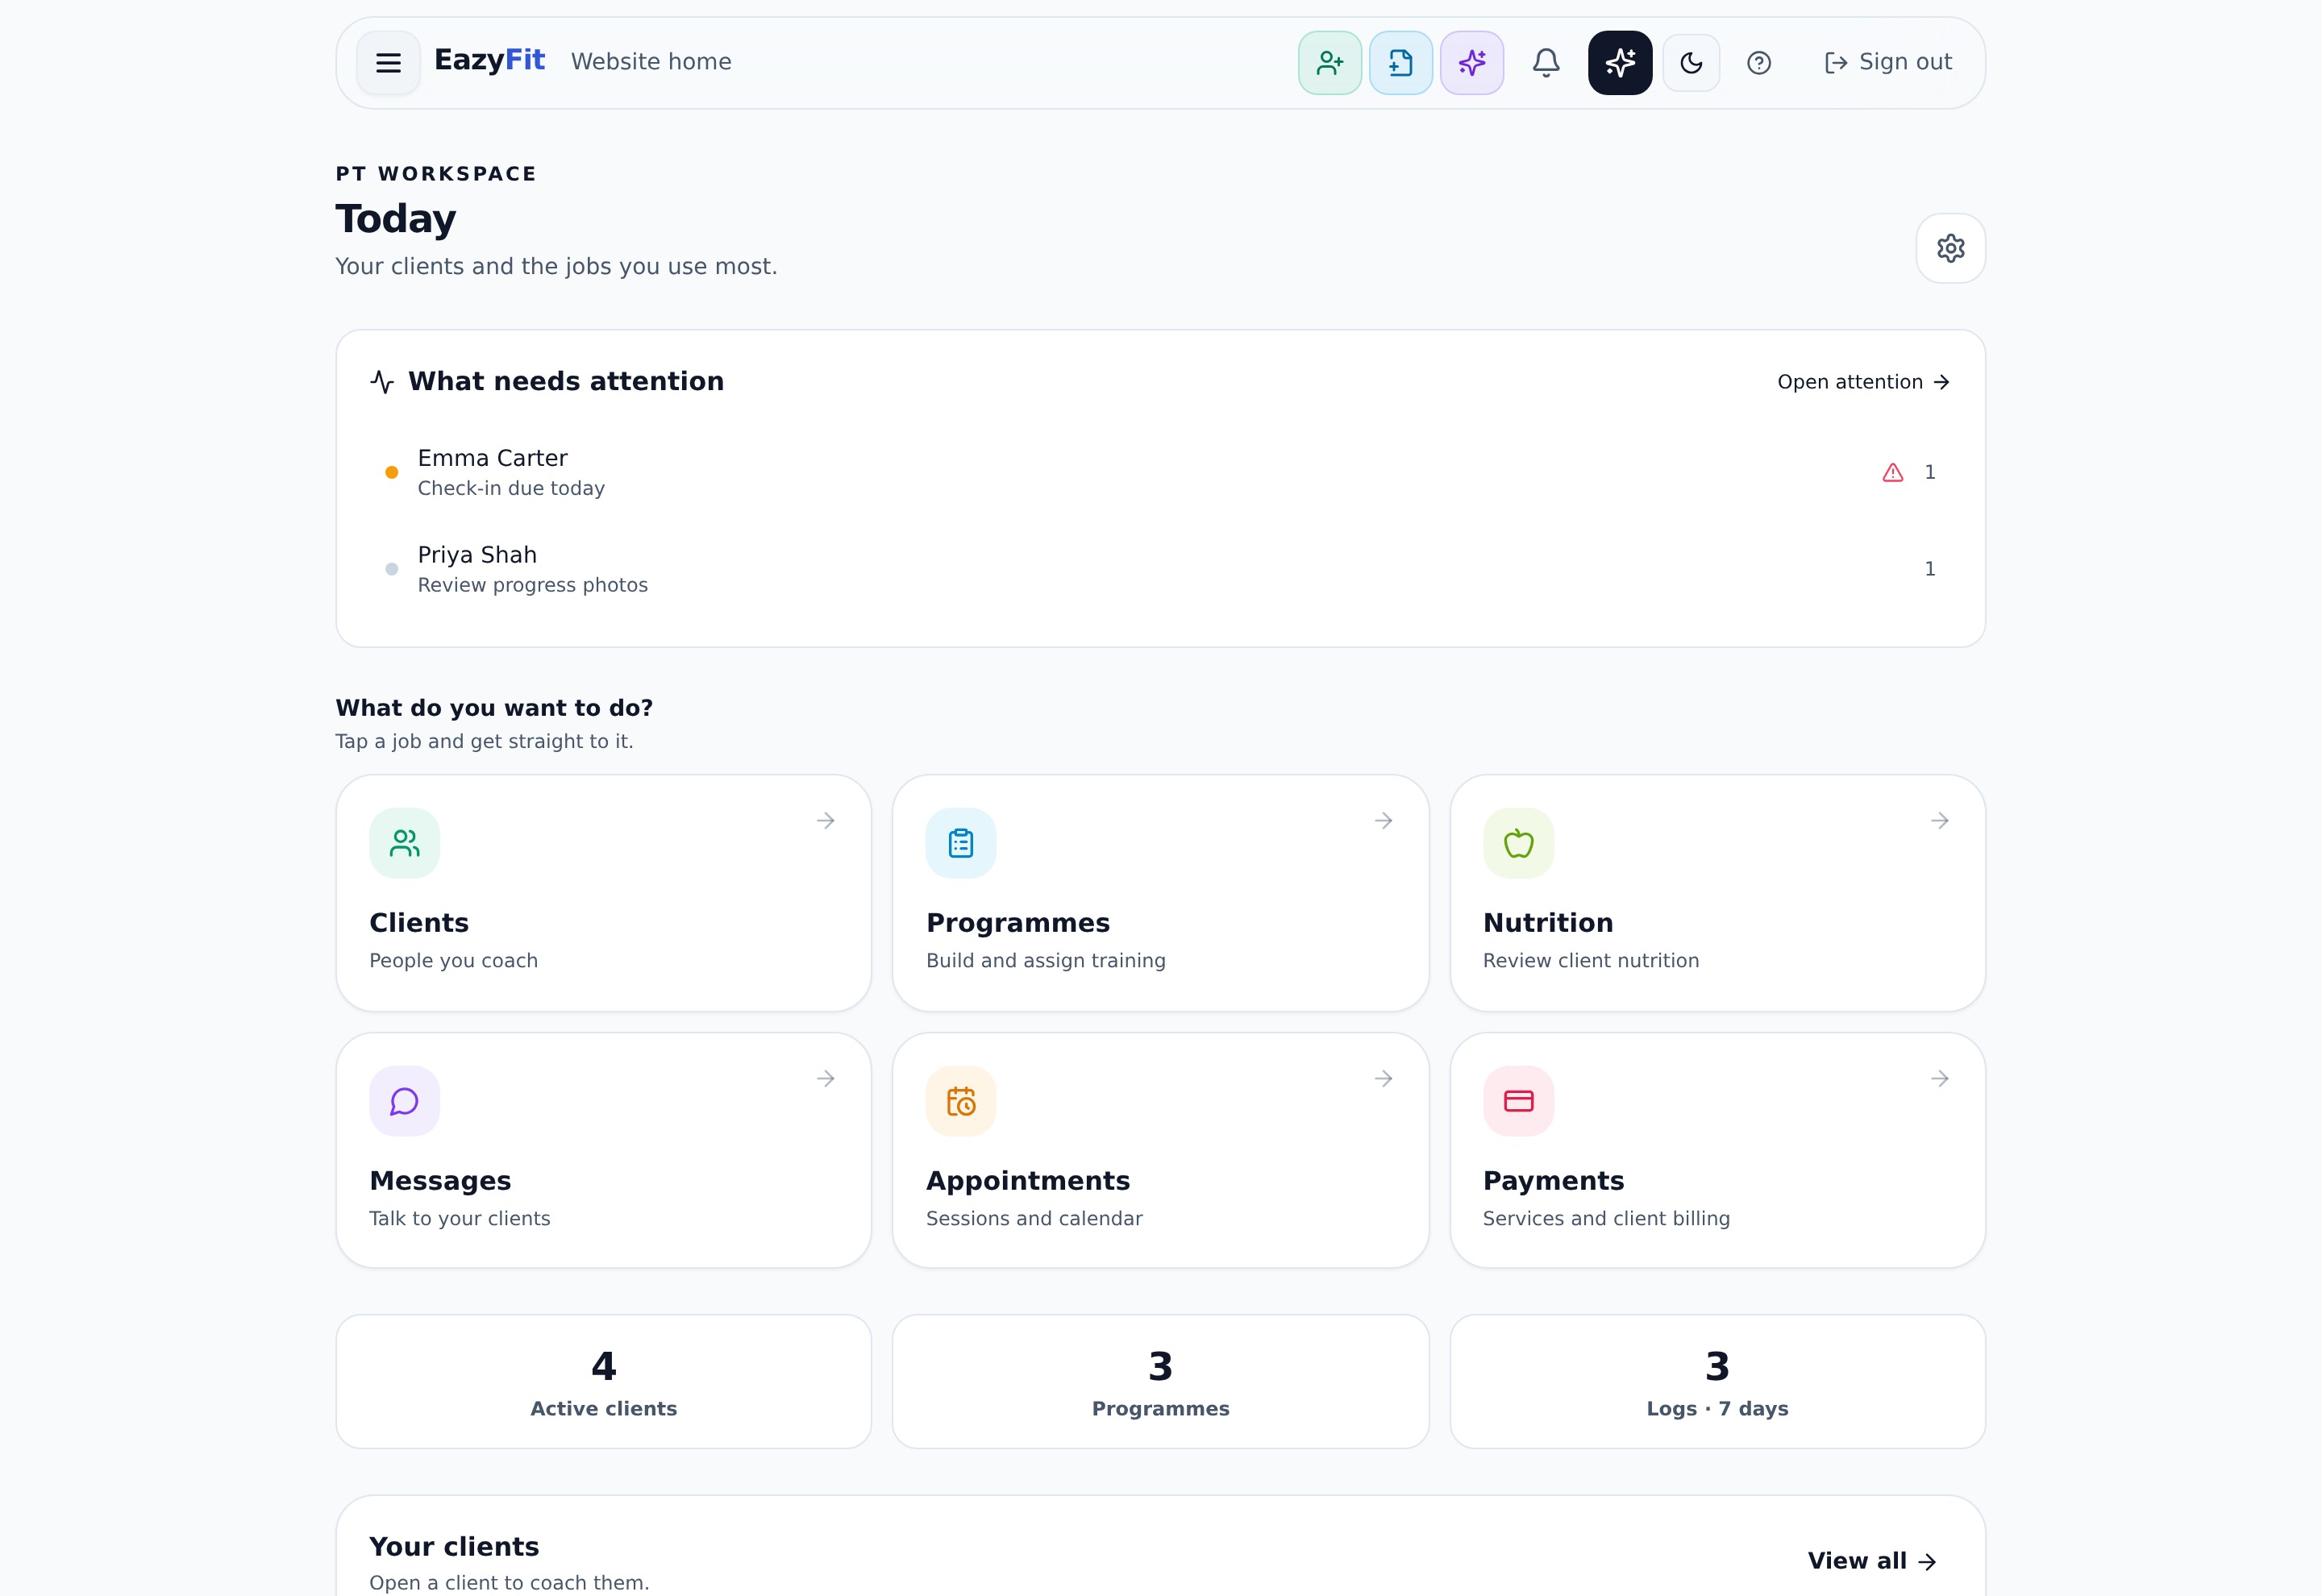Open workspace settings gear

point(1950,248)
